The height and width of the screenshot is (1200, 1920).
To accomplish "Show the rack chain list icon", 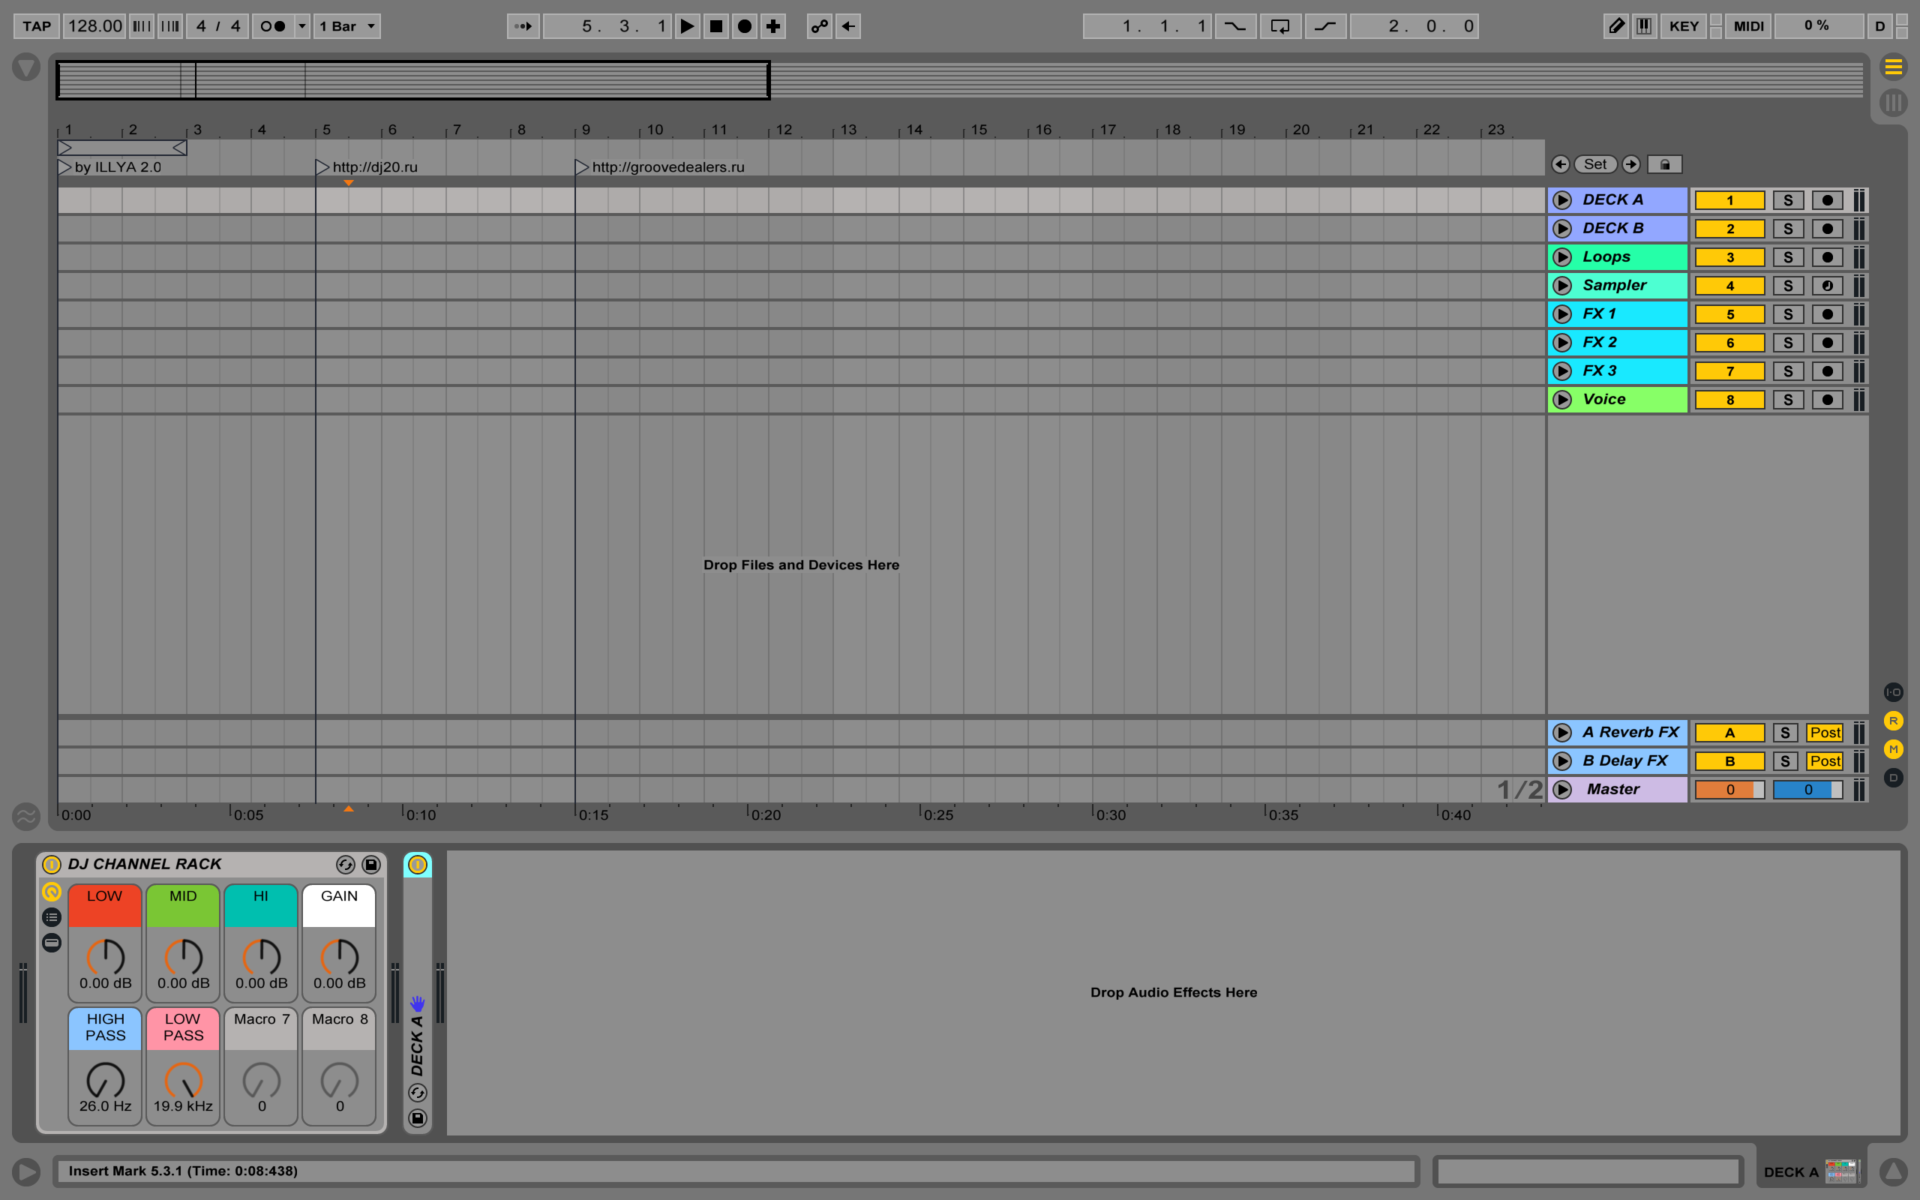I will click(52, 917).
